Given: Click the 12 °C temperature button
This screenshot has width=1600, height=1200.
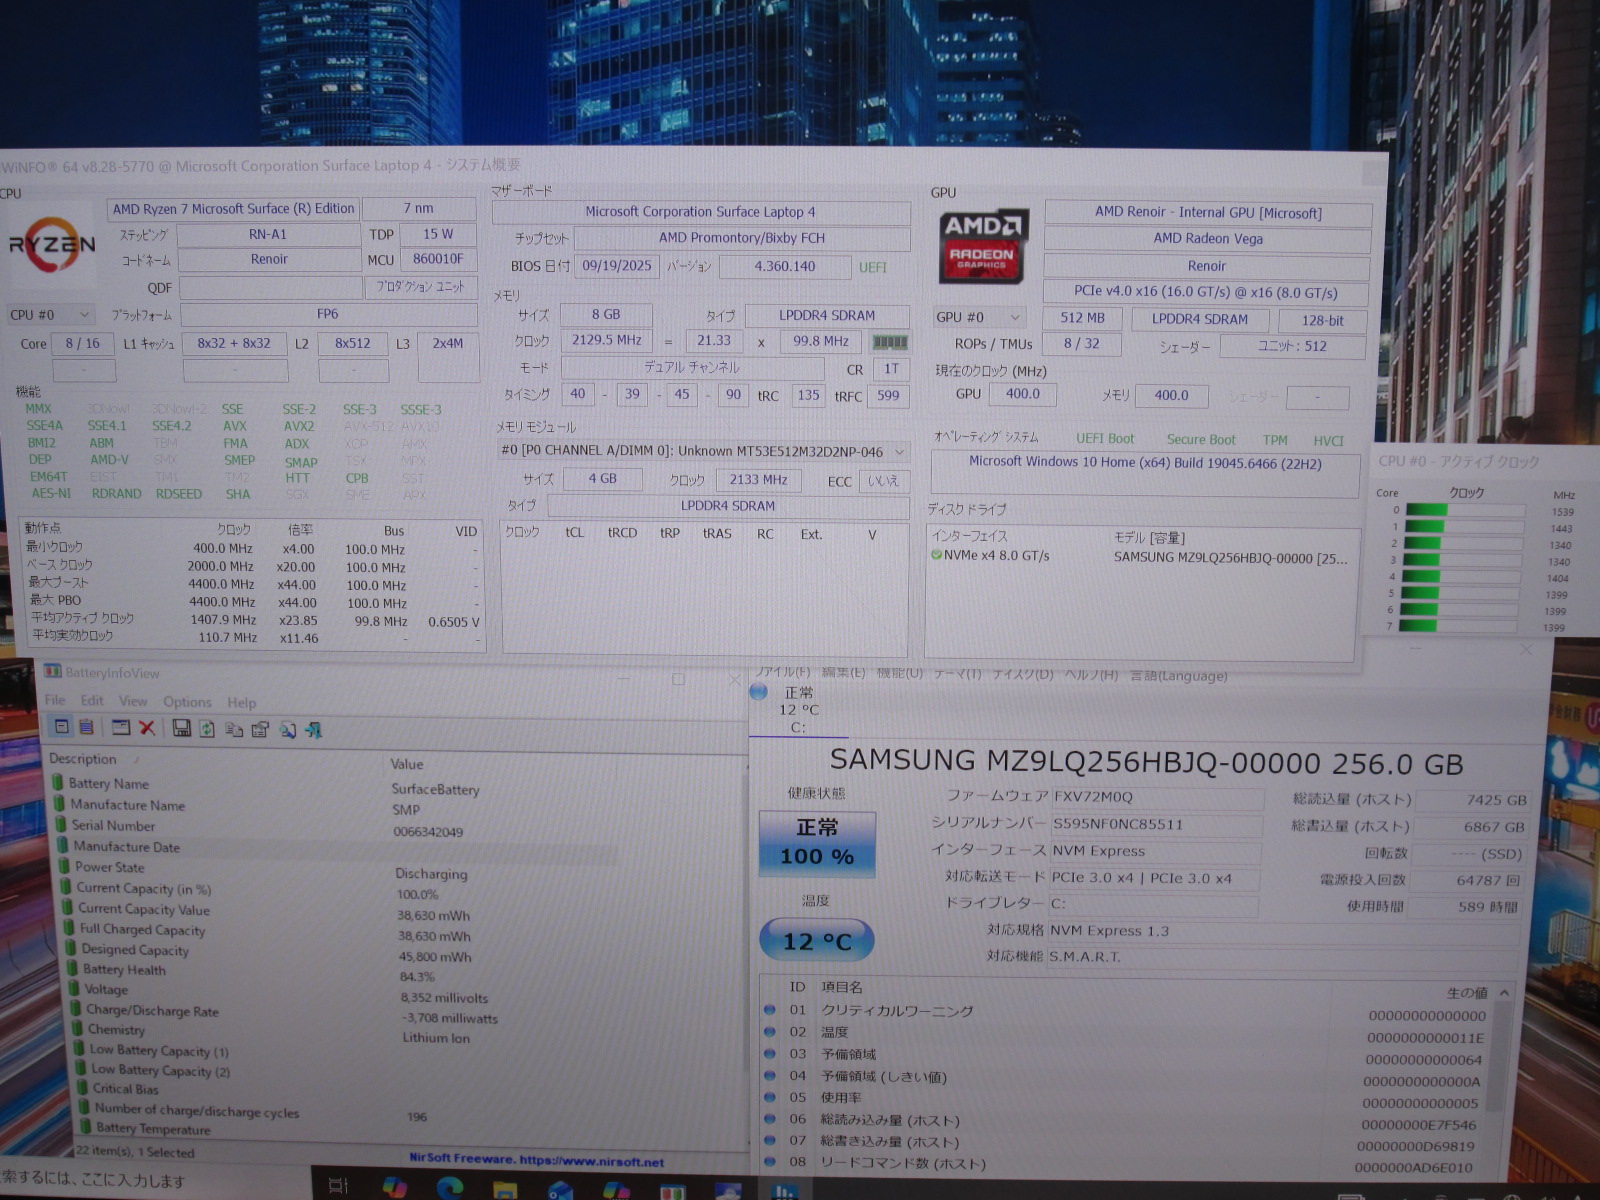Looking at the screenshot, I should click(x=816, y=941).
